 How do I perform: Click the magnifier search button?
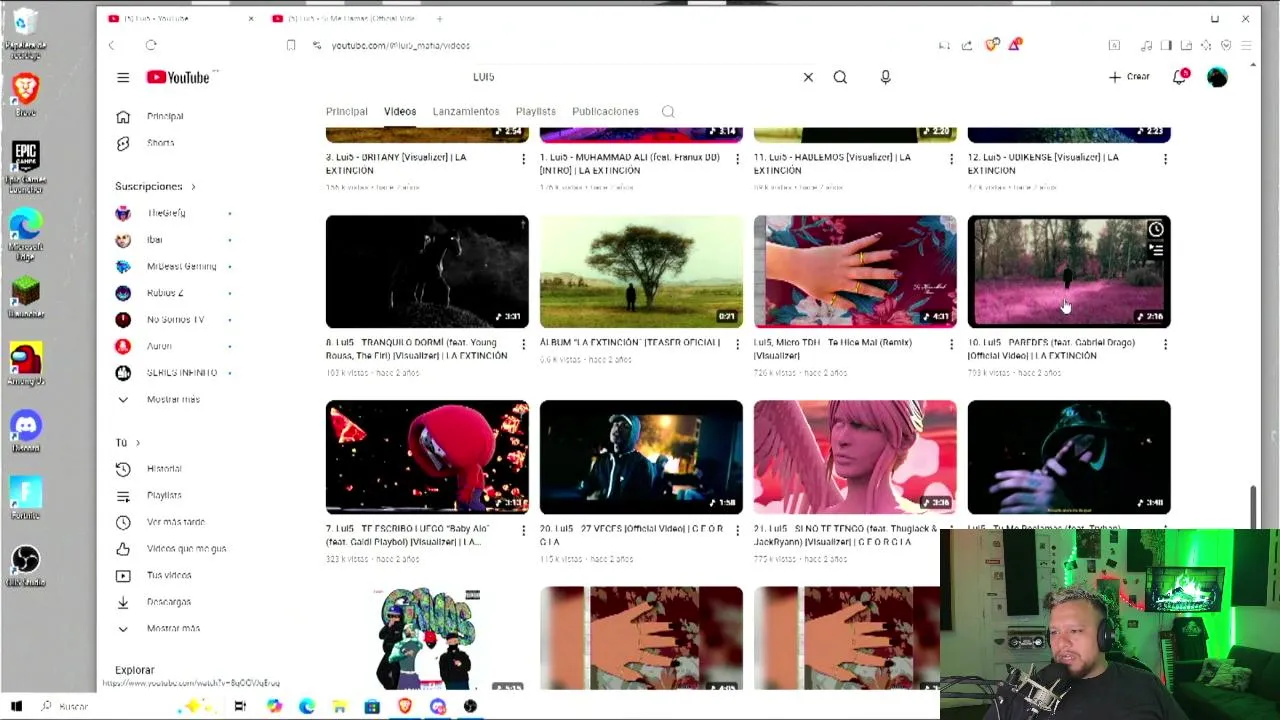pyautogui.click(x=840, y=77)
